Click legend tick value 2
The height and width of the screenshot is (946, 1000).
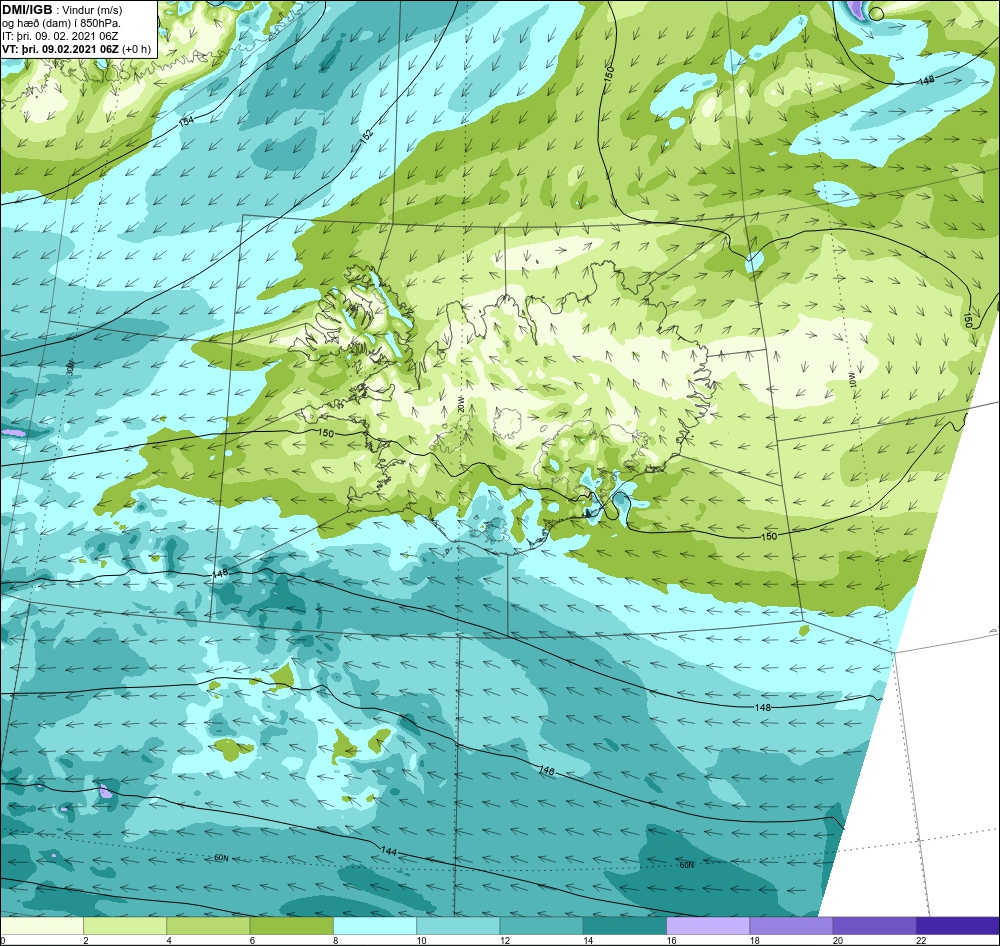click(x=85, y=940)
